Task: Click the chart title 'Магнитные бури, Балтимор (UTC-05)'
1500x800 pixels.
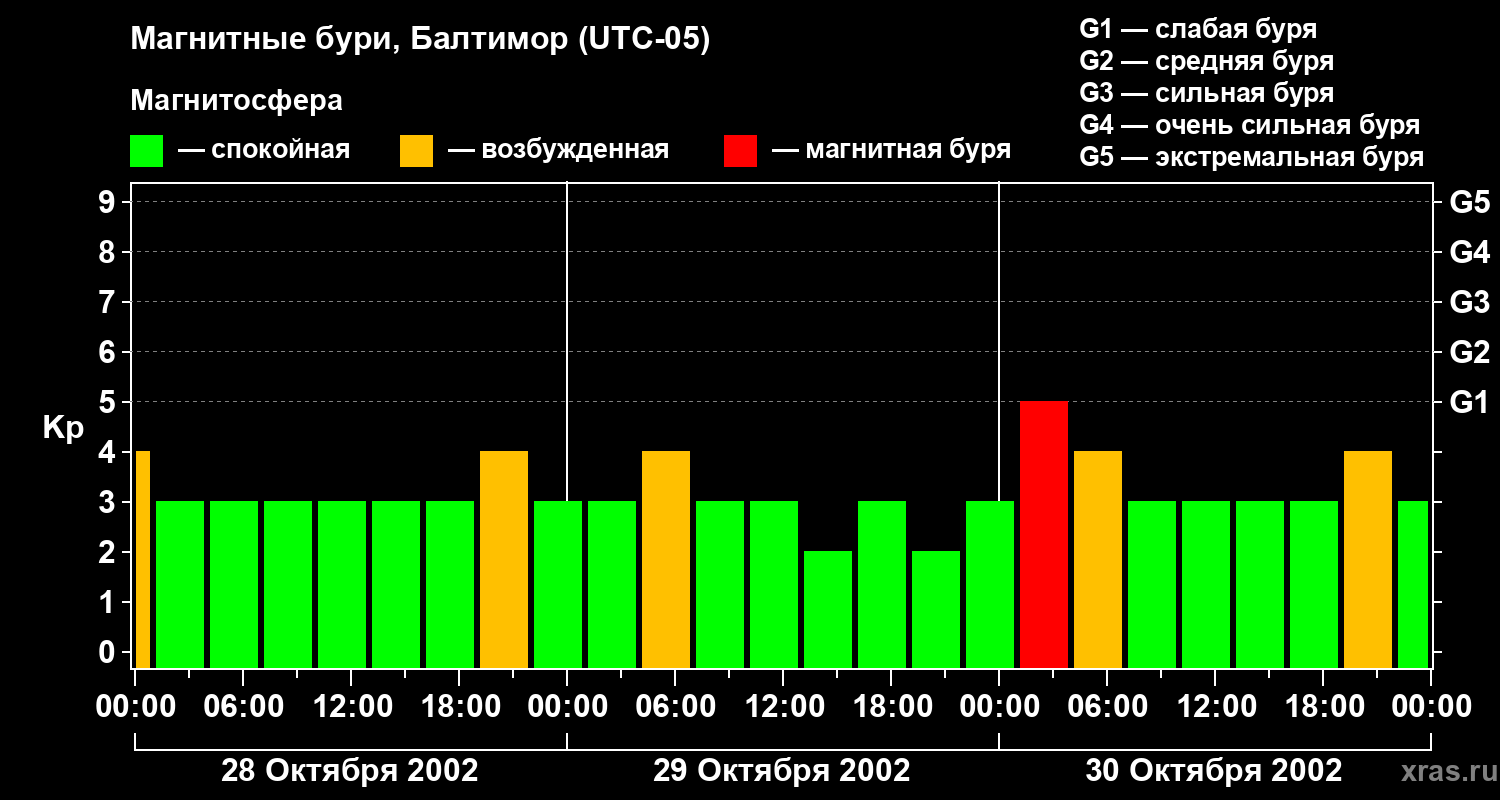Action: pyautogui.click(x=420, y=40)
